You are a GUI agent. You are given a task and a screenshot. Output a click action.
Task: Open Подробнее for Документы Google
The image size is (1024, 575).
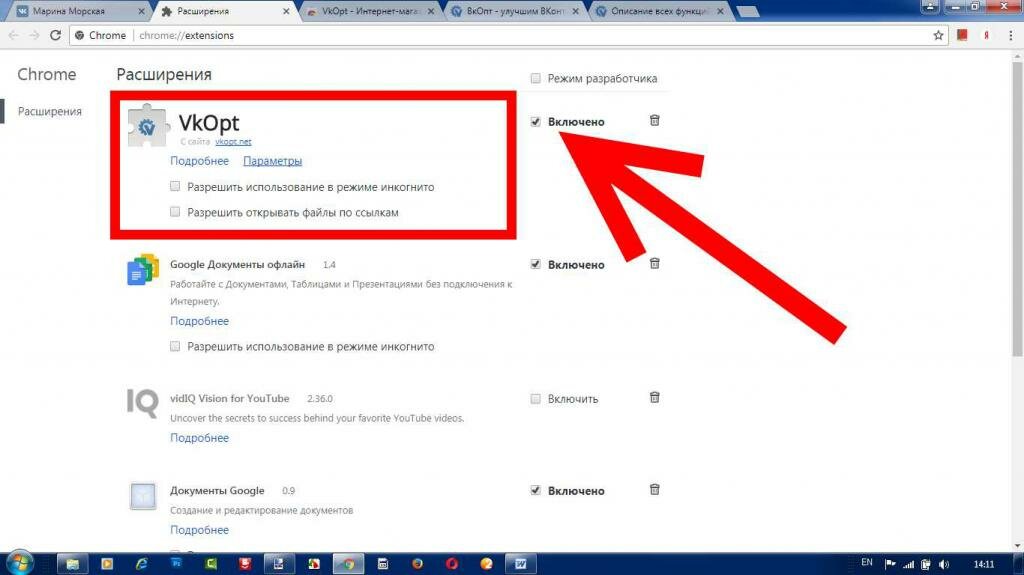[x=199, y=530]
